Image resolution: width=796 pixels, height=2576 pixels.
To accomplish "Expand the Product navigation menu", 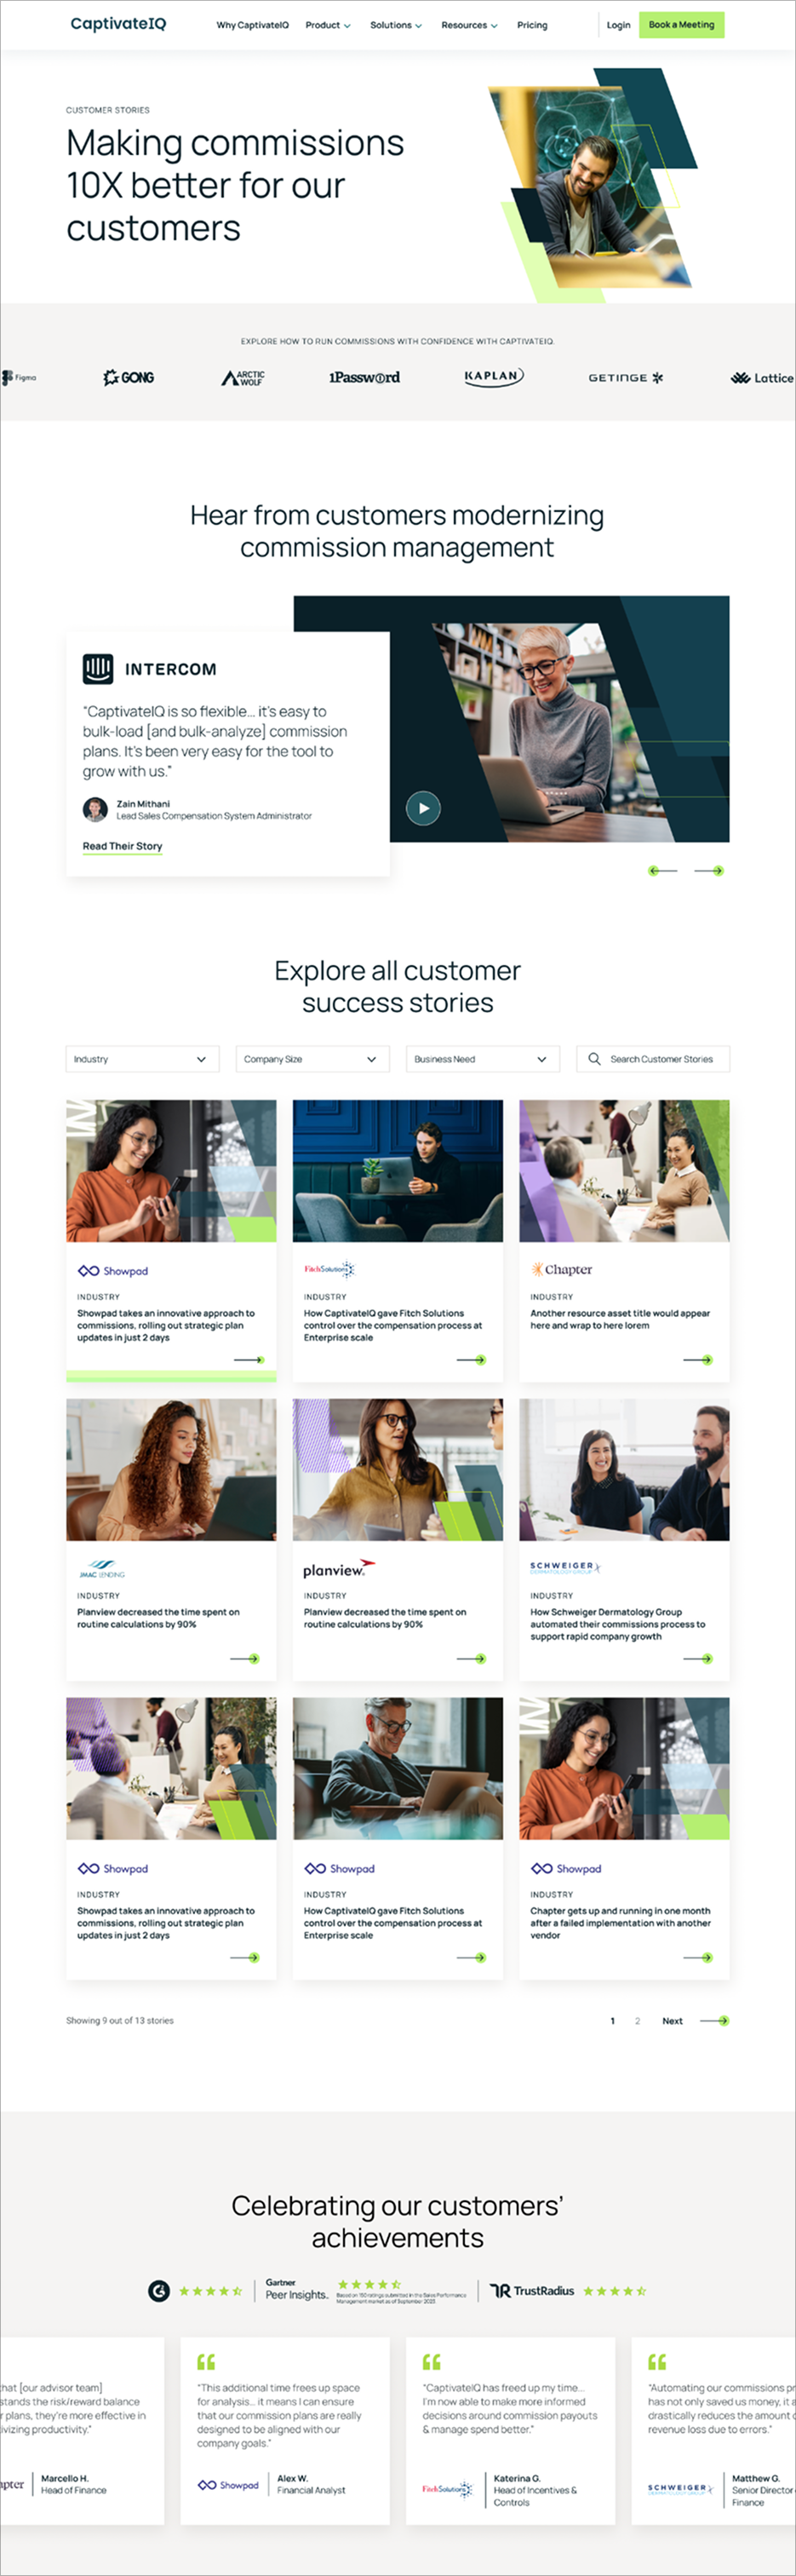I will click(328, 25).
